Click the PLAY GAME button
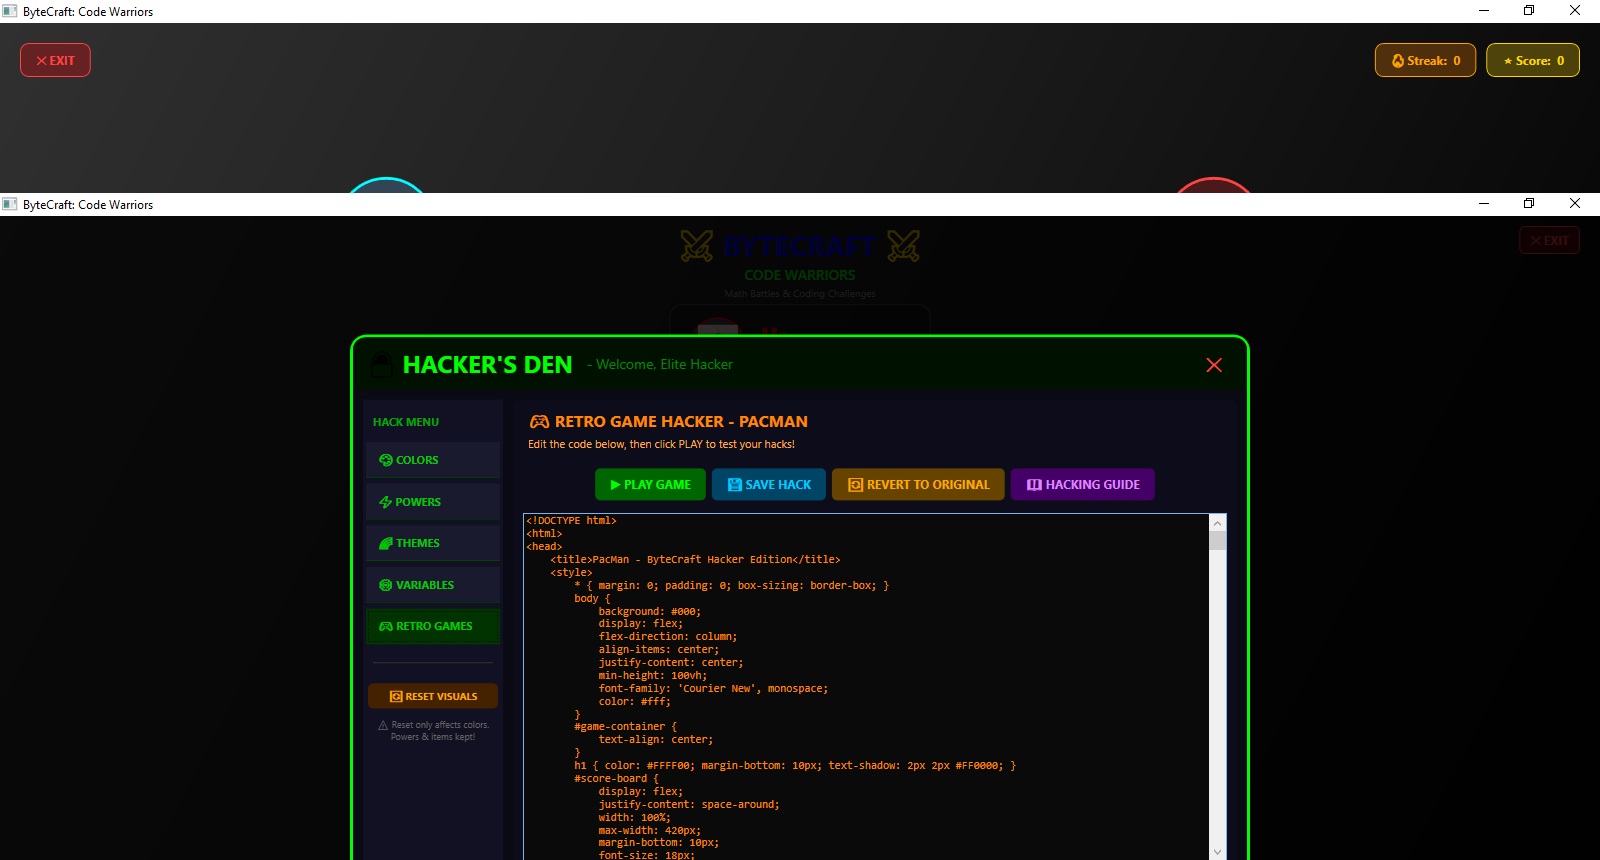Viewport: 1600px width, 860px height. click(x=650, y=484)
